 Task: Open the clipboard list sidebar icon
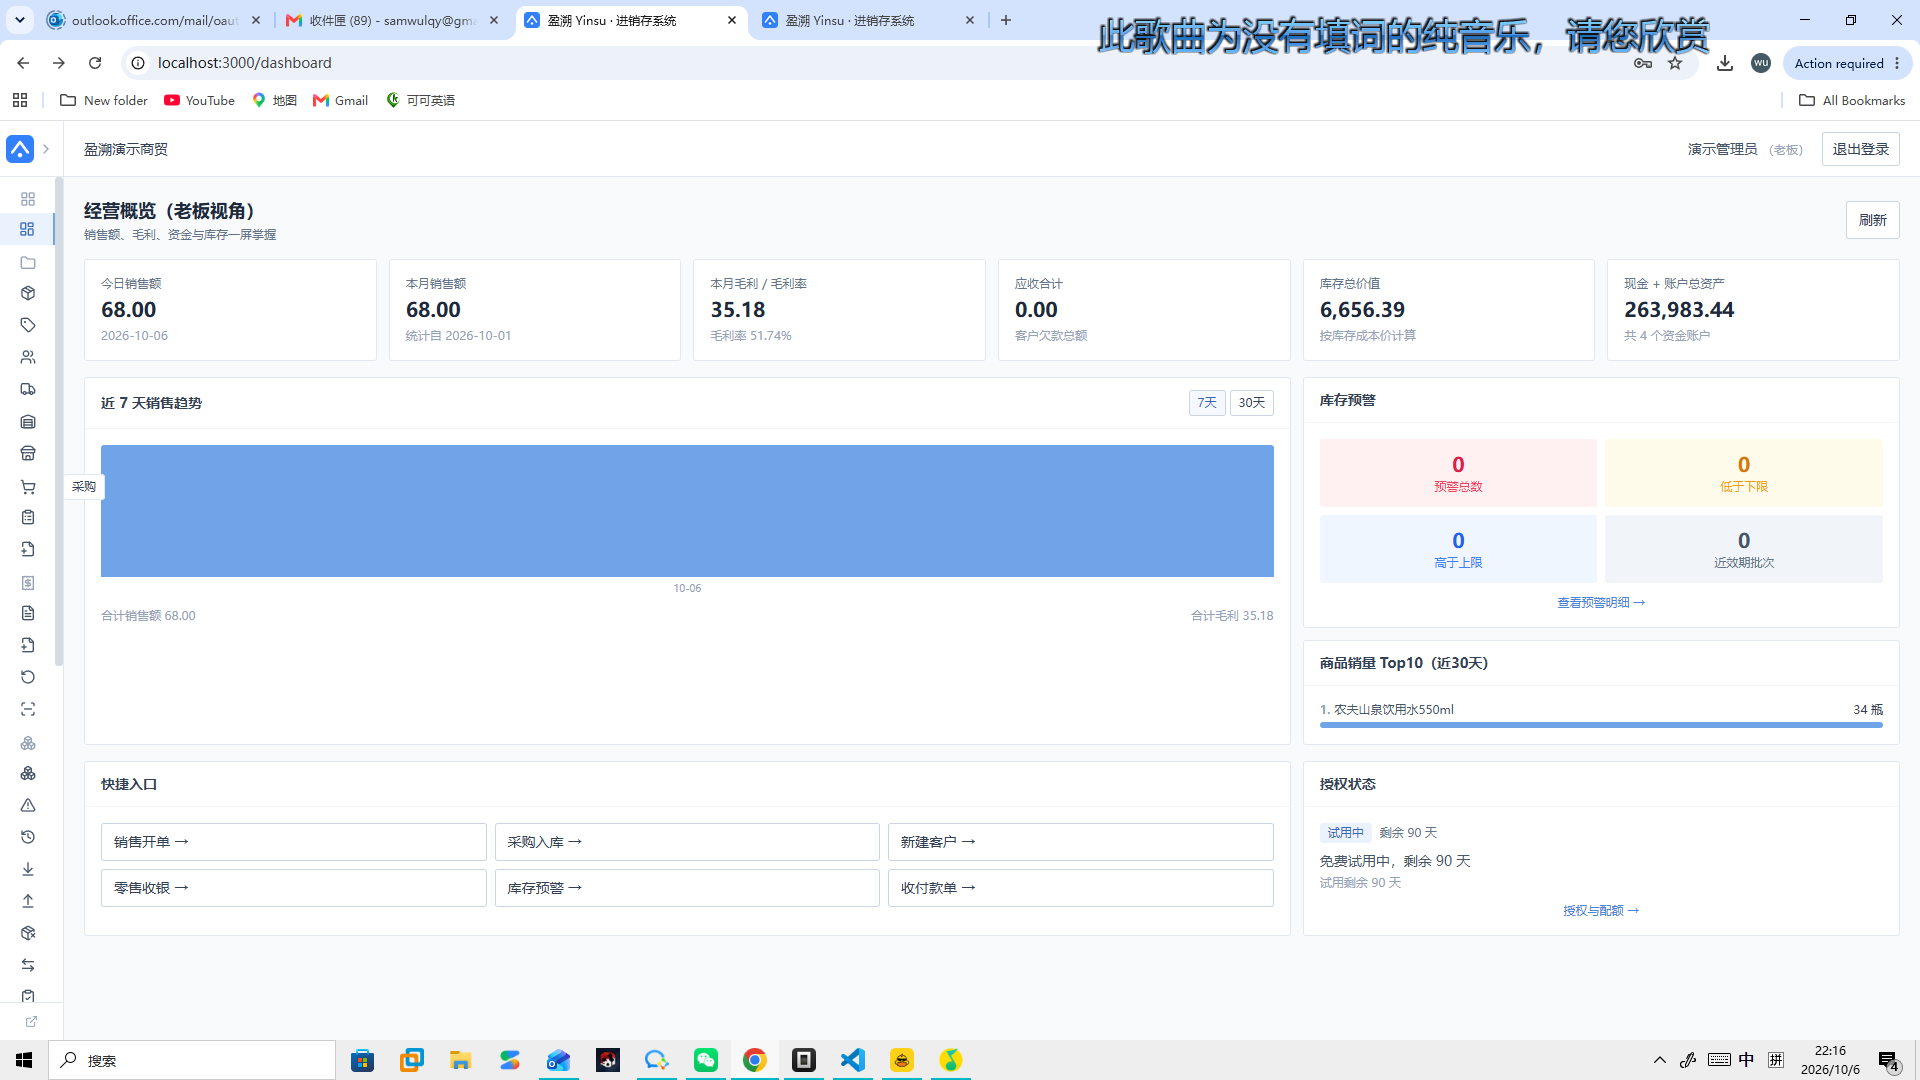tap(28, 517)
